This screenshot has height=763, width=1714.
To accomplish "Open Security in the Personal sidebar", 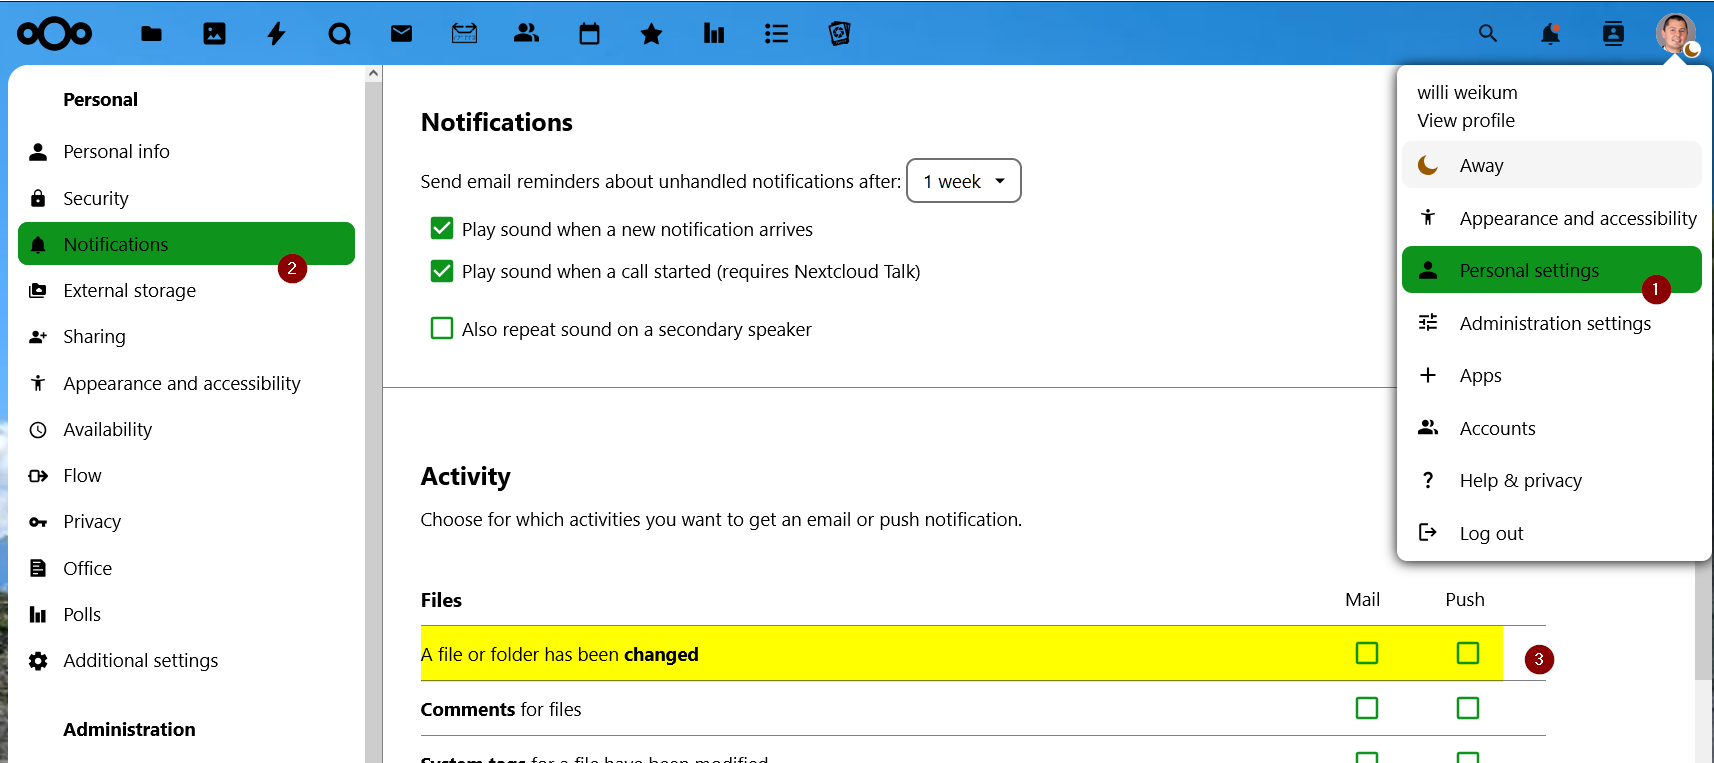I will 96,198.
